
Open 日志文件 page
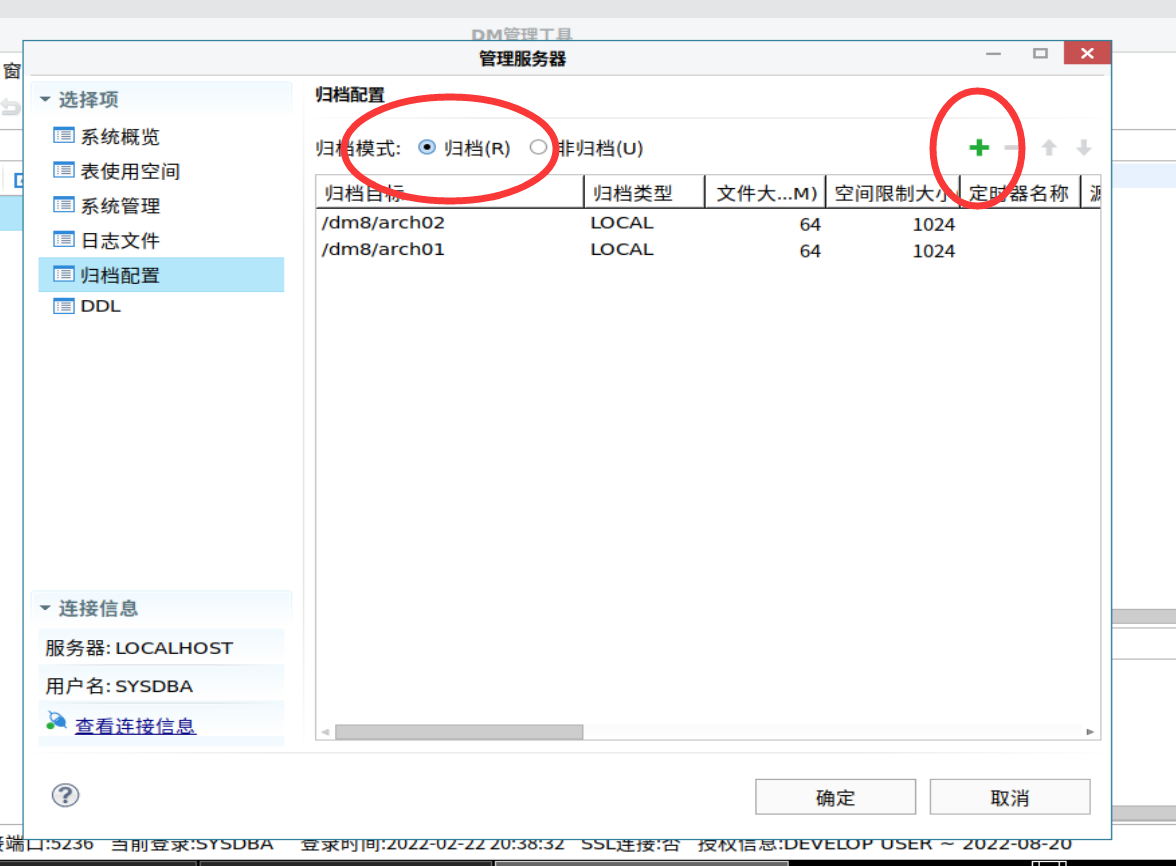120,241
